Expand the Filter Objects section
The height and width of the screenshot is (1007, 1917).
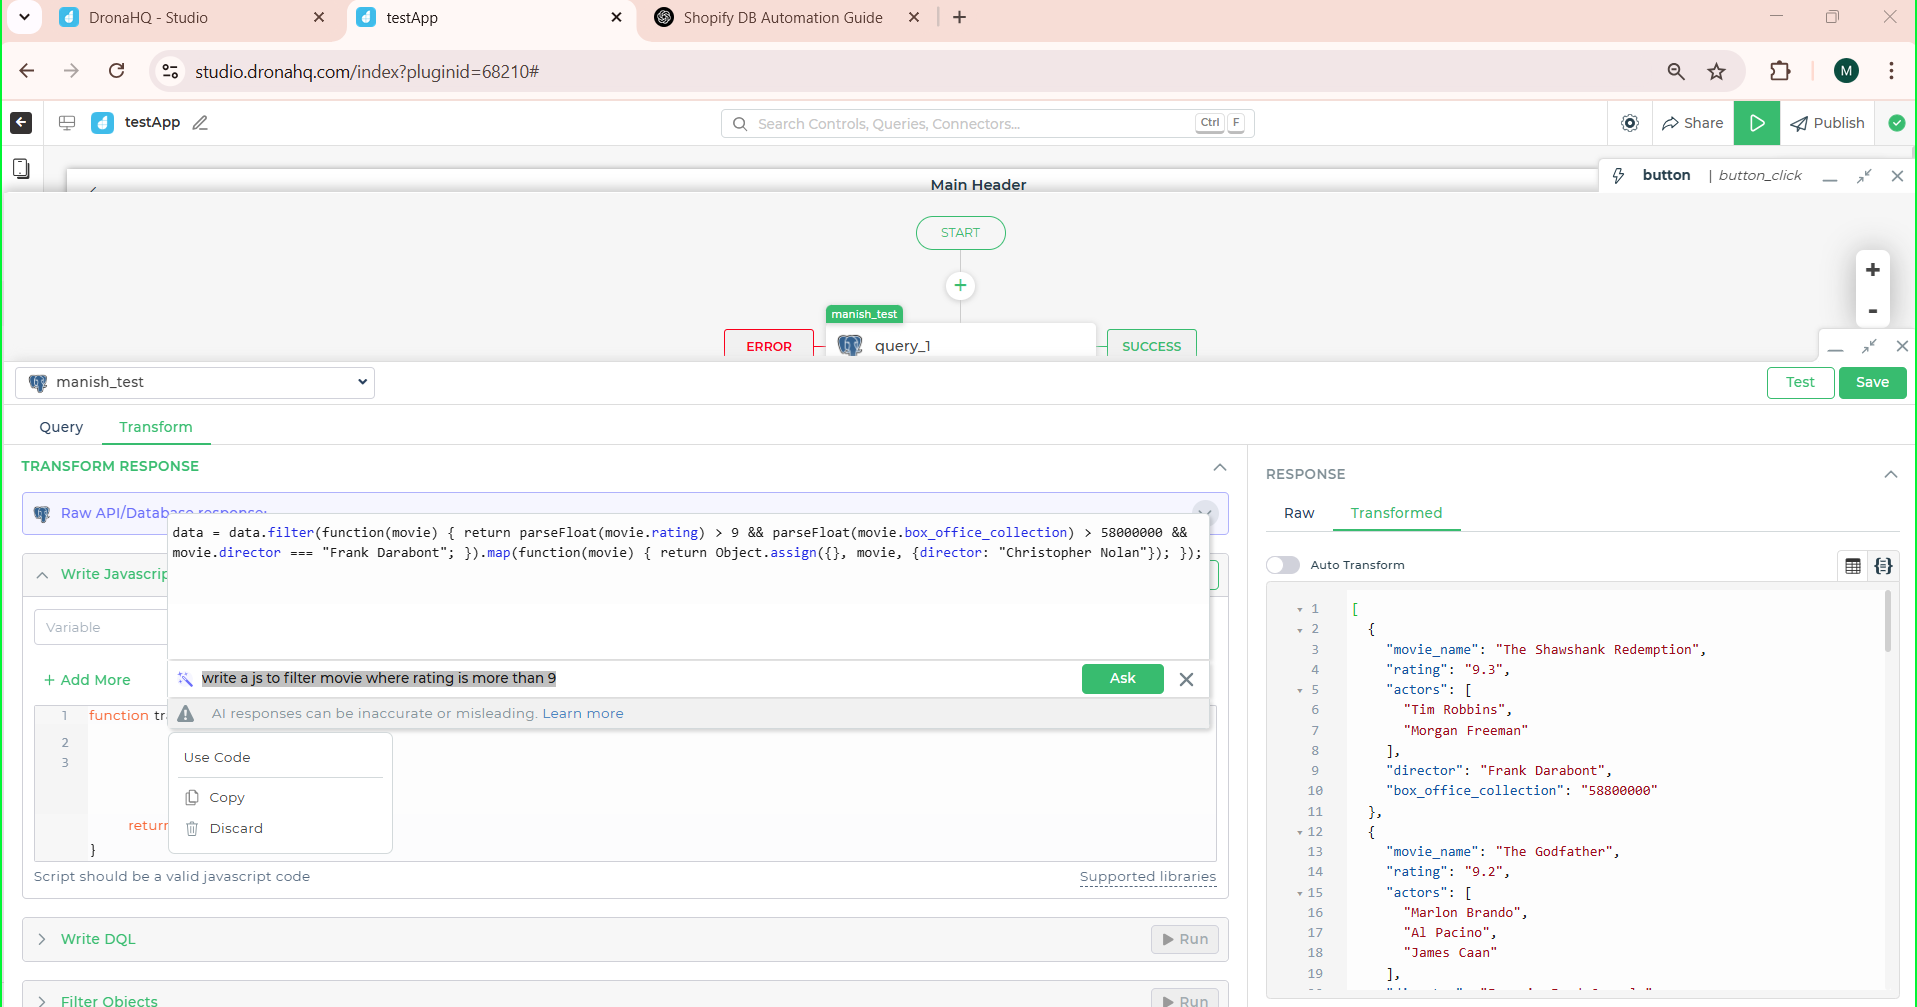click(42, 1000)
